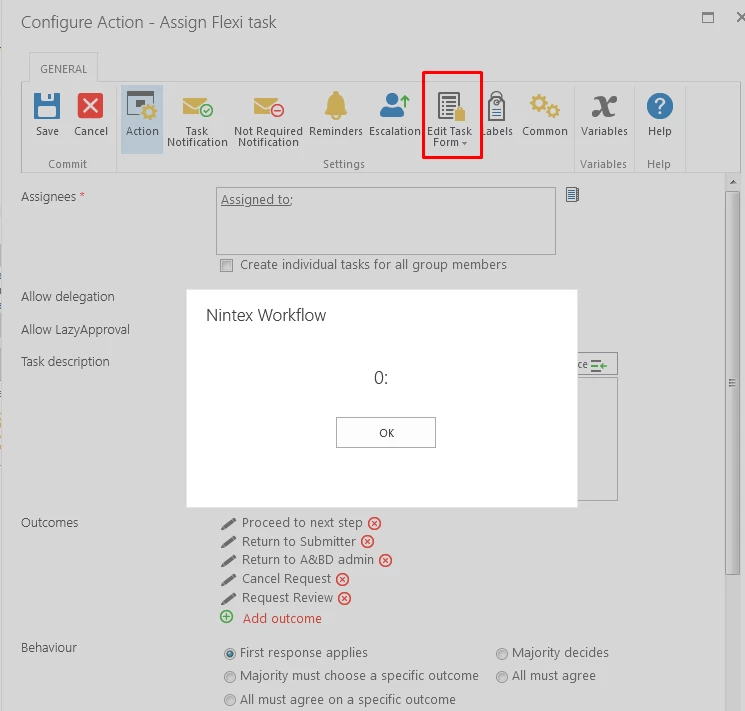Click the insert reference button above Task description
Screen dimensions: 745x711
[598, 365]
